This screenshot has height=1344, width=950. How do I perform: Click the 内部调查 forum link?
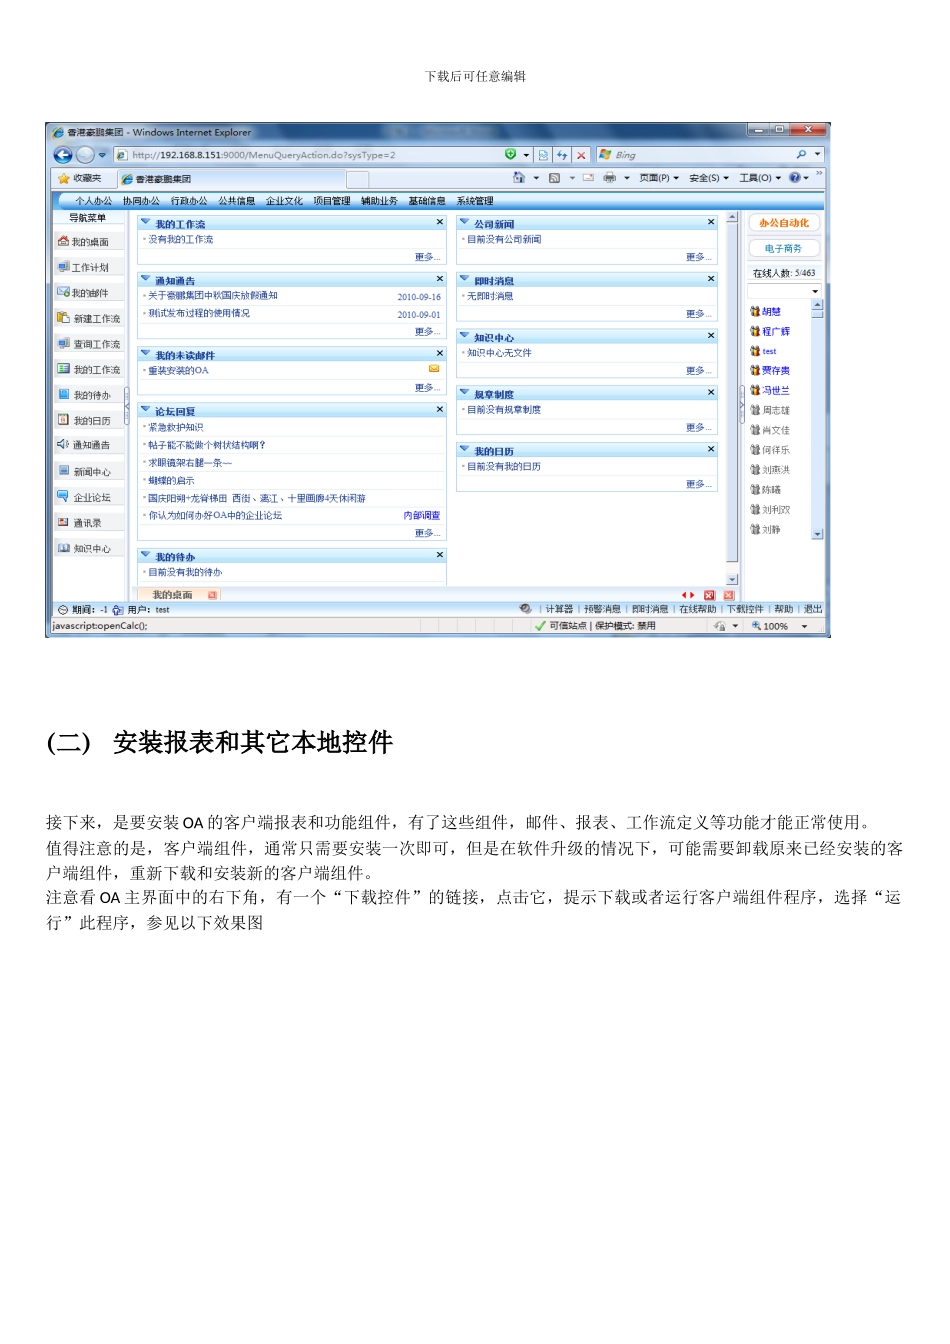tap(422, 516)
